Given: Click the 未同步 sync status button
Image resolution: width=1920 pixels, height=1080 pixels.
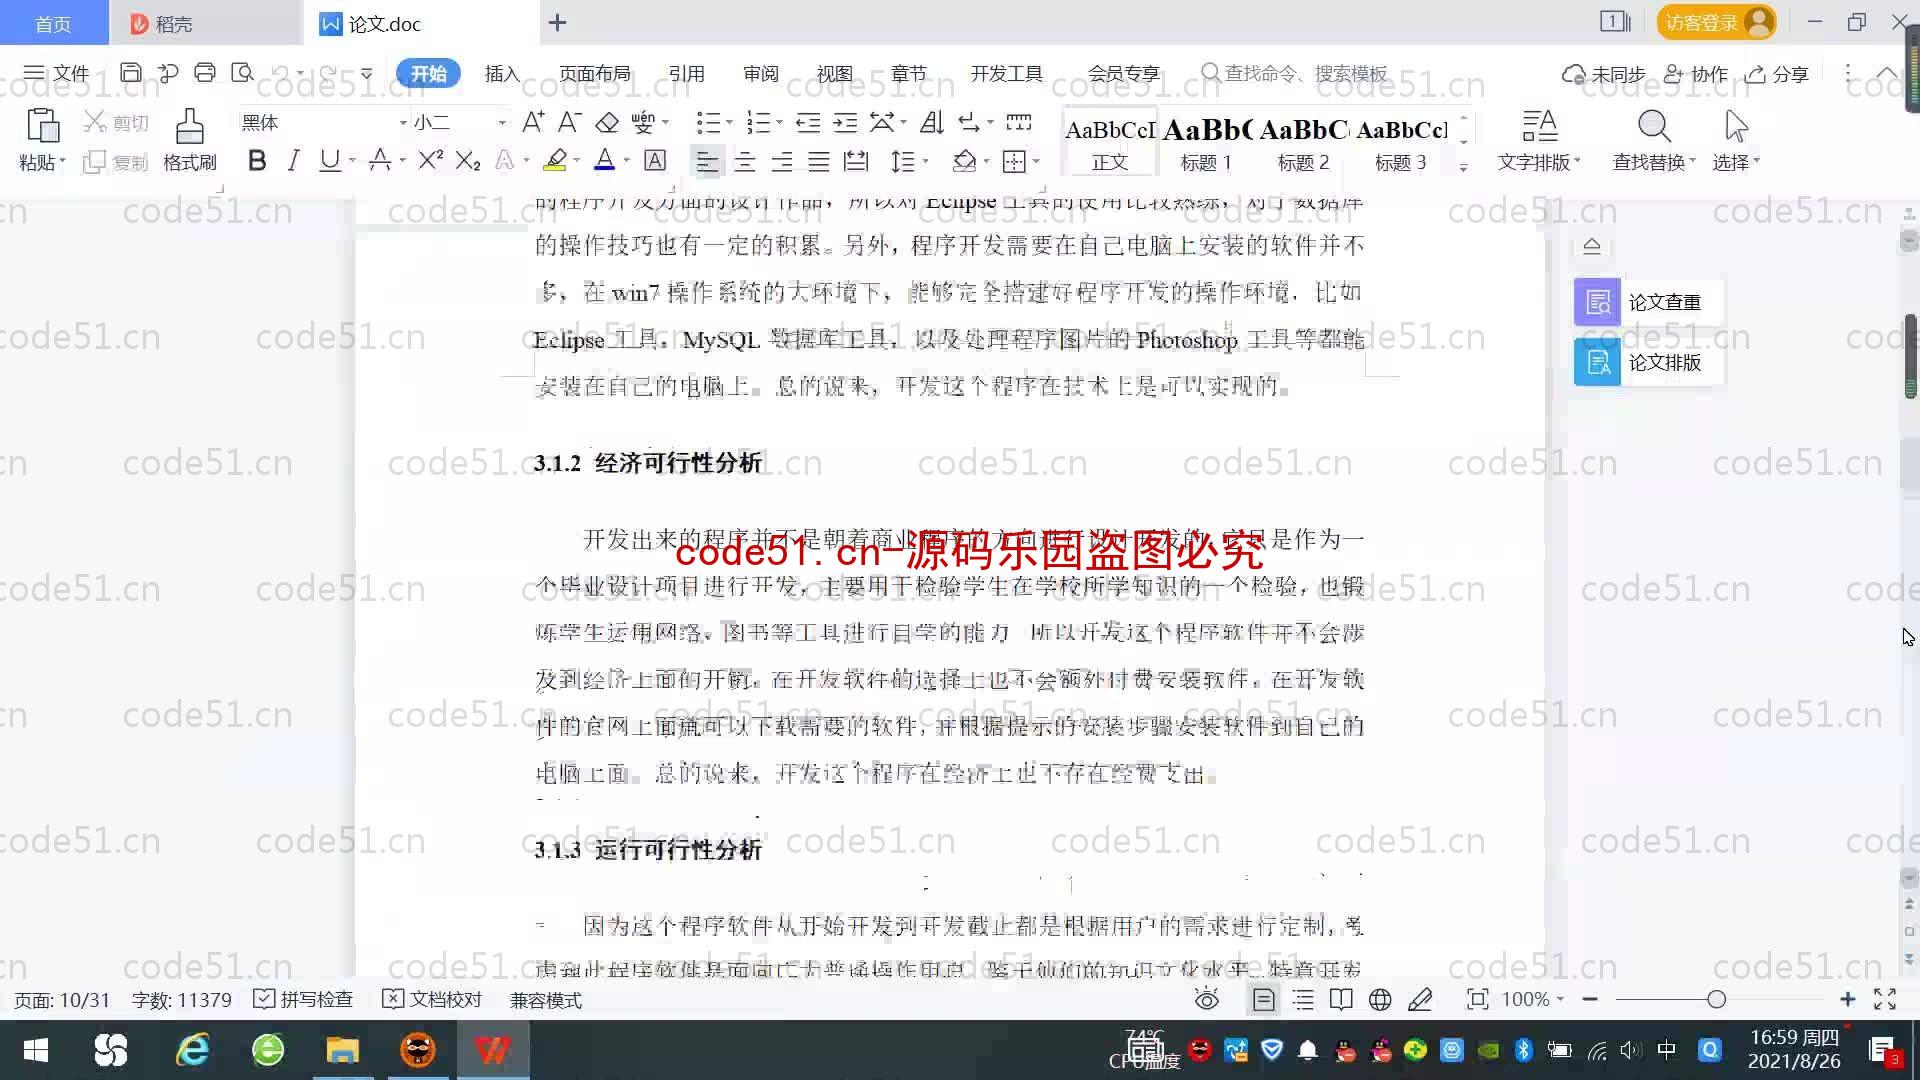Looking at the screenshot, I should (x=1604, y=74).
